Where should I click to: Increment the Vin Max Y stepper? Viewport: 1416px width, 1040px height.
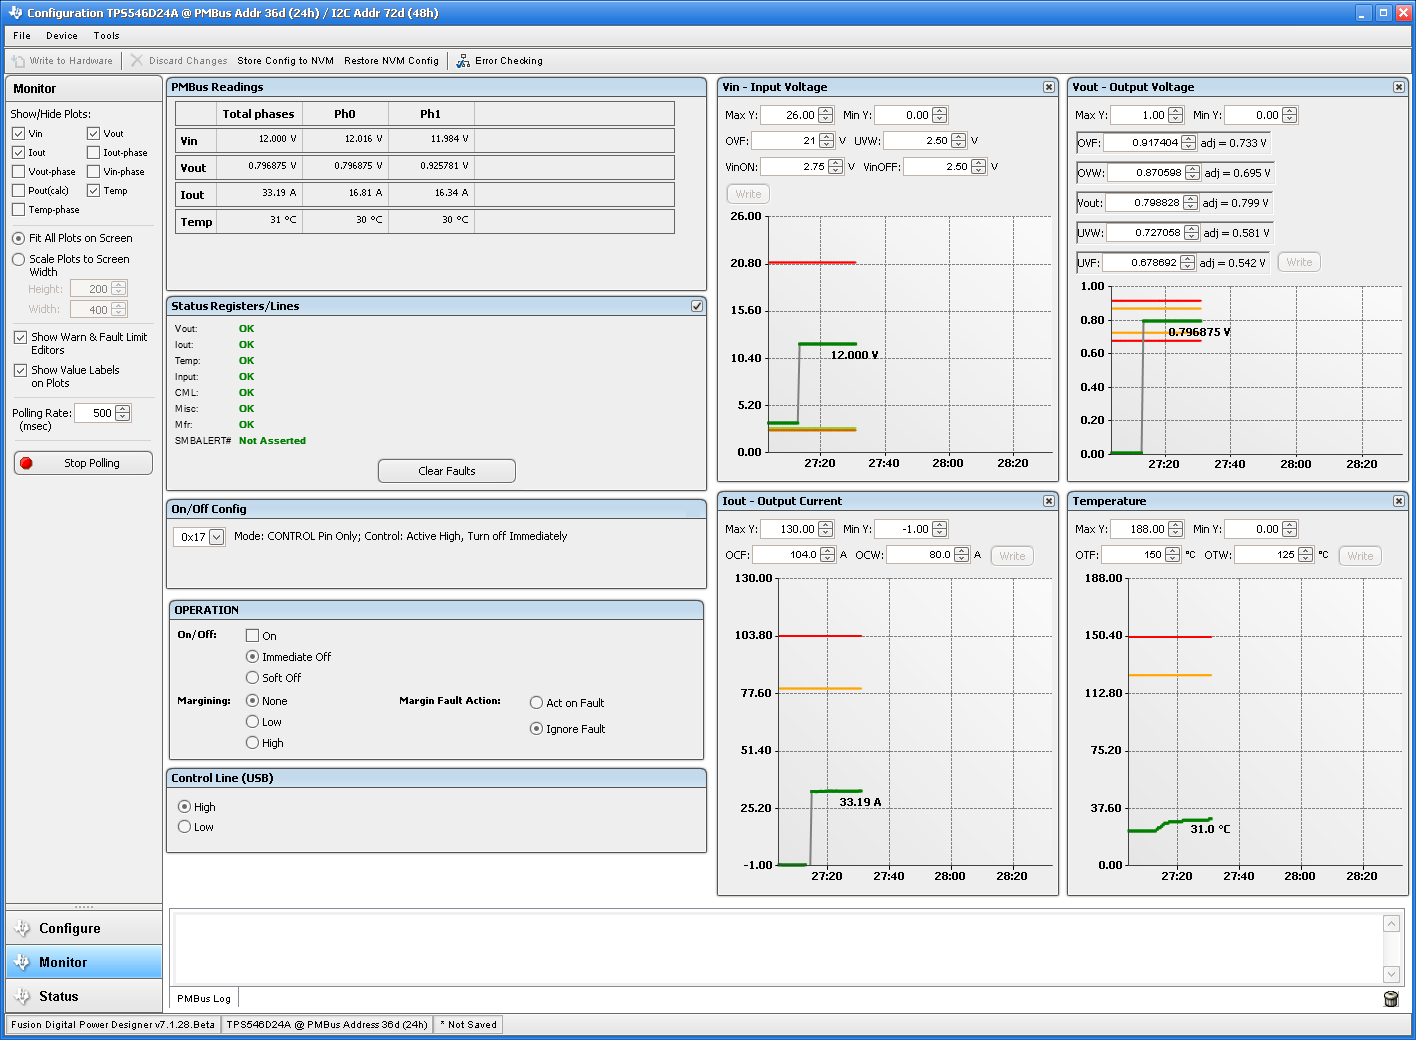[x=825, y=111]
